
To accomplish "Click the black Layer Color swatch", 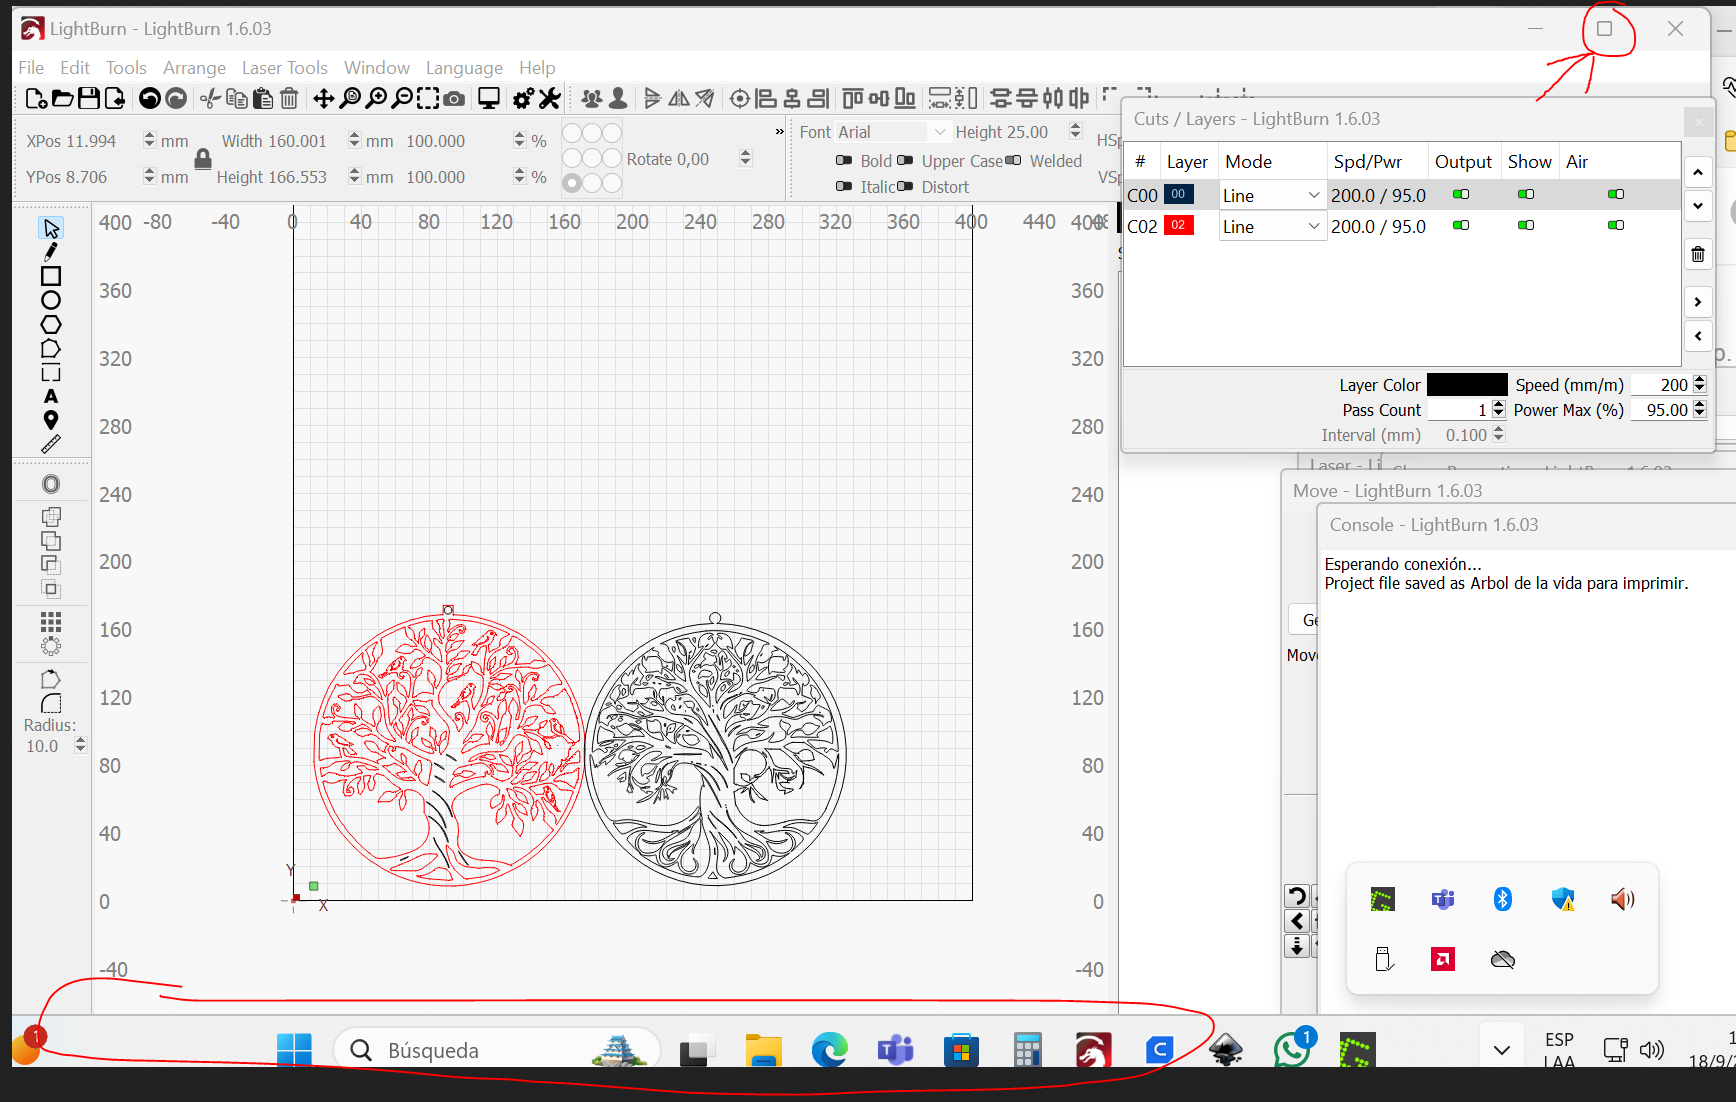I will pos(1466,385).
